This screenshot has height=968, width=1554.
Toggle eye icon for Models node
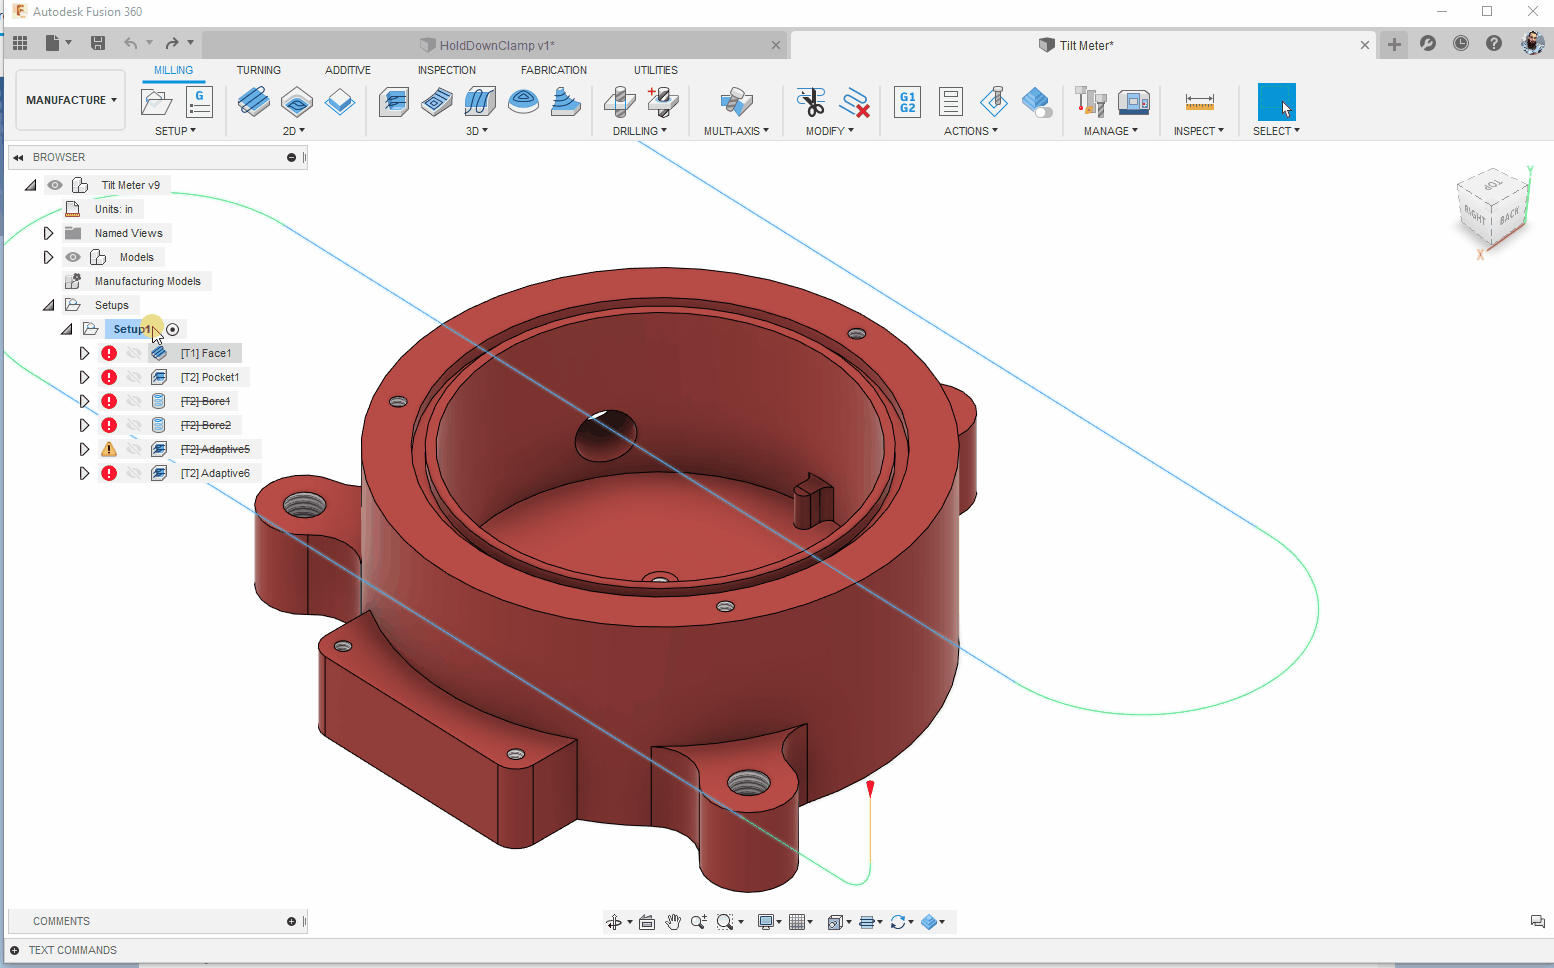click(x=73, y=257)
